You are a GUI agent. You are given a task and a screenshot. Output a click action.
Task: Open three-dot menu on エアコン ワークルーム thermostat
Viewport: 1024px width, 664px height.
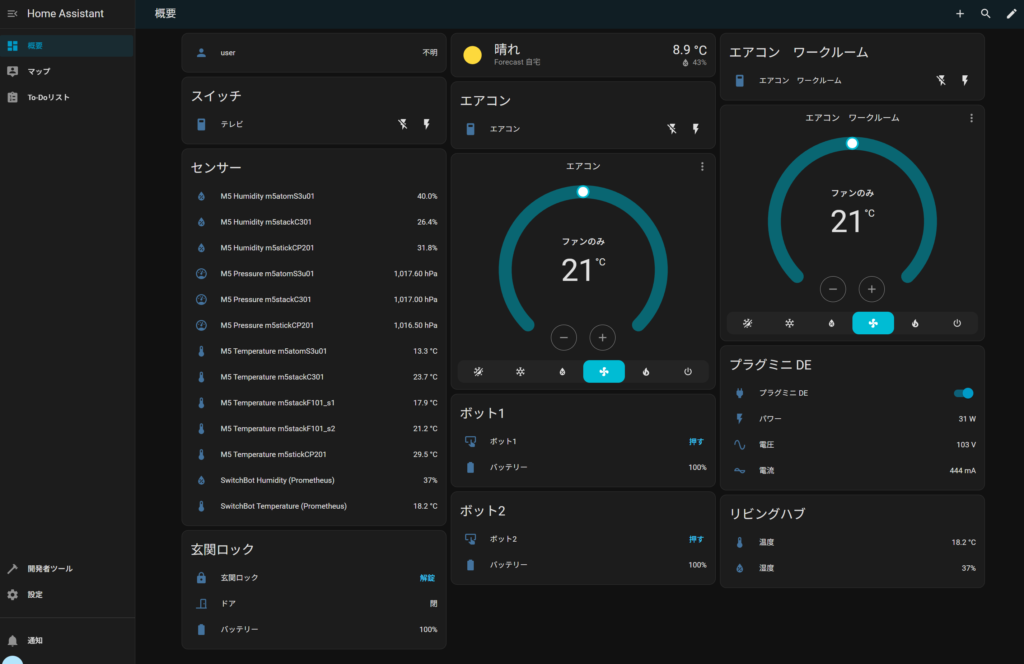click(971, 118)
